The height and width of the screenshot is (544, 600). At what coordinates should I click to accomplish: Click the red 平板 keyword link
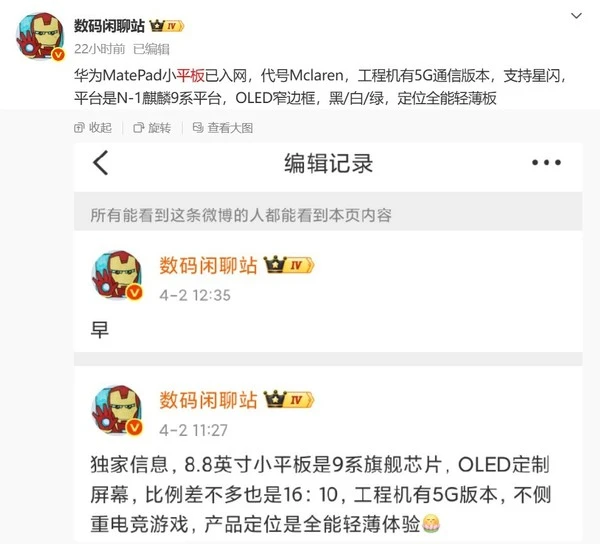pos(191,75)
